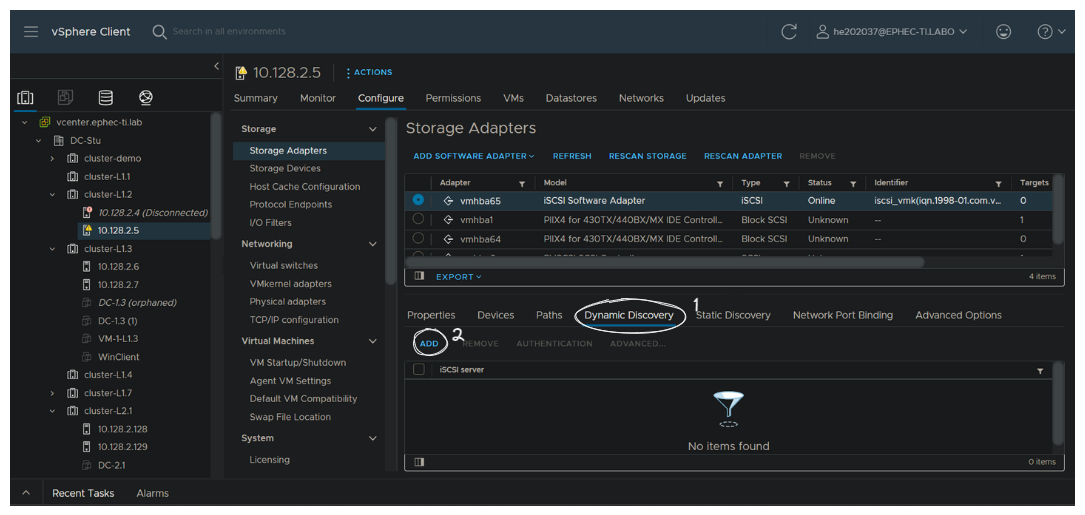Click the column chooser icon in iSCSI server grid
The image size is (1085, 515).
pyautogui.click(x=419, y=462)
